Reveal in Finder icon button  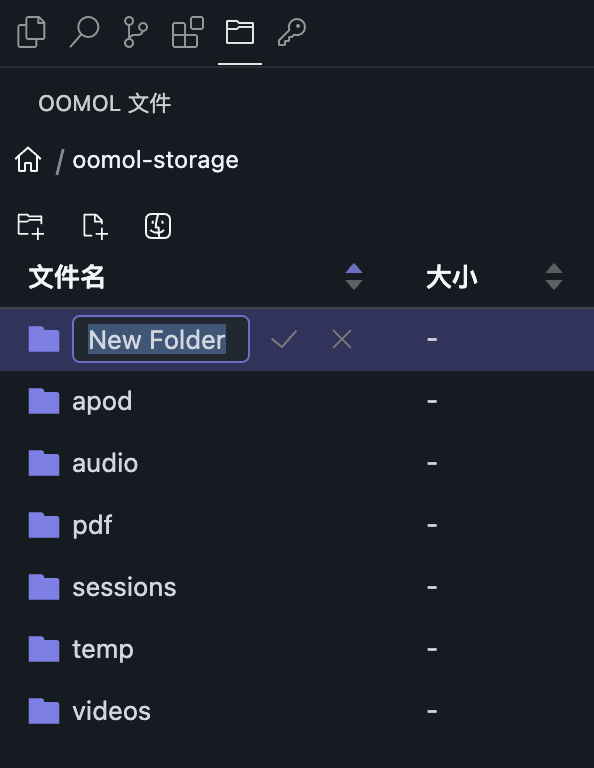[158, 226]
